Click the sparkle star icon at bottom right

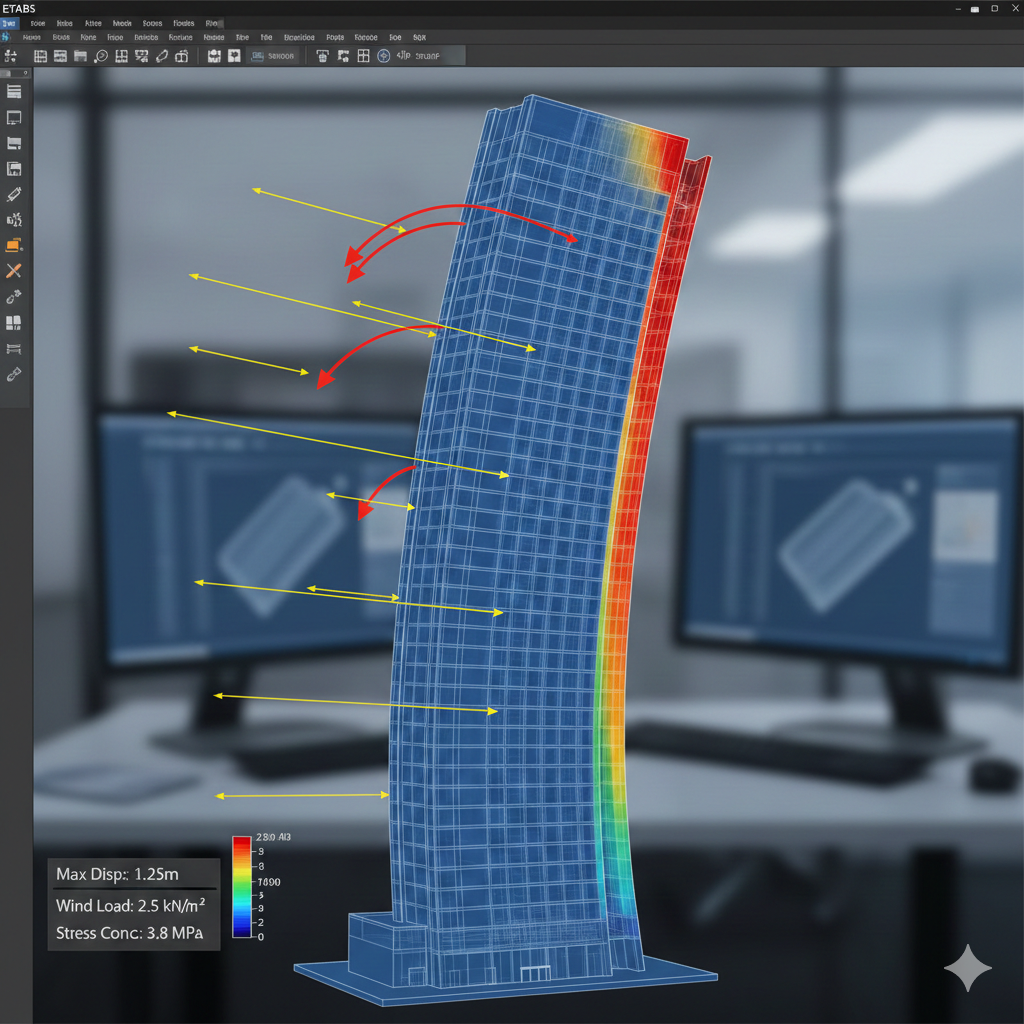point(967,967)
